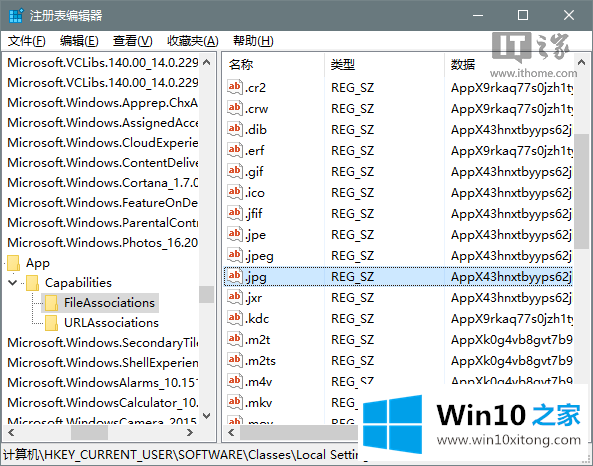Click the URLAssociations folder icon
Image resolution: width=593 pixels, height=466 pixels.
[51, 323]
